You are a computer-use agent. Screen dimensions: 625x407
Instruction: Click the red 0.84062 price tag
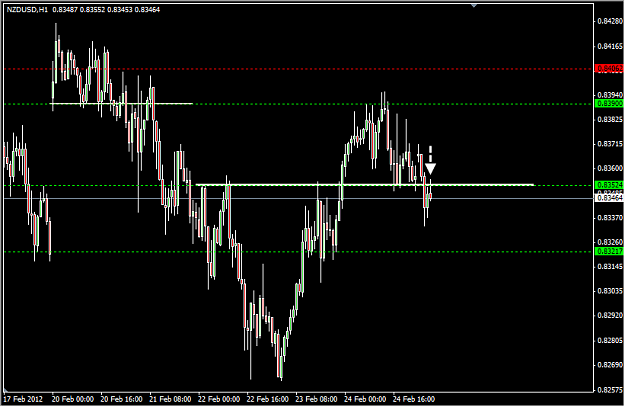[609, 69]
